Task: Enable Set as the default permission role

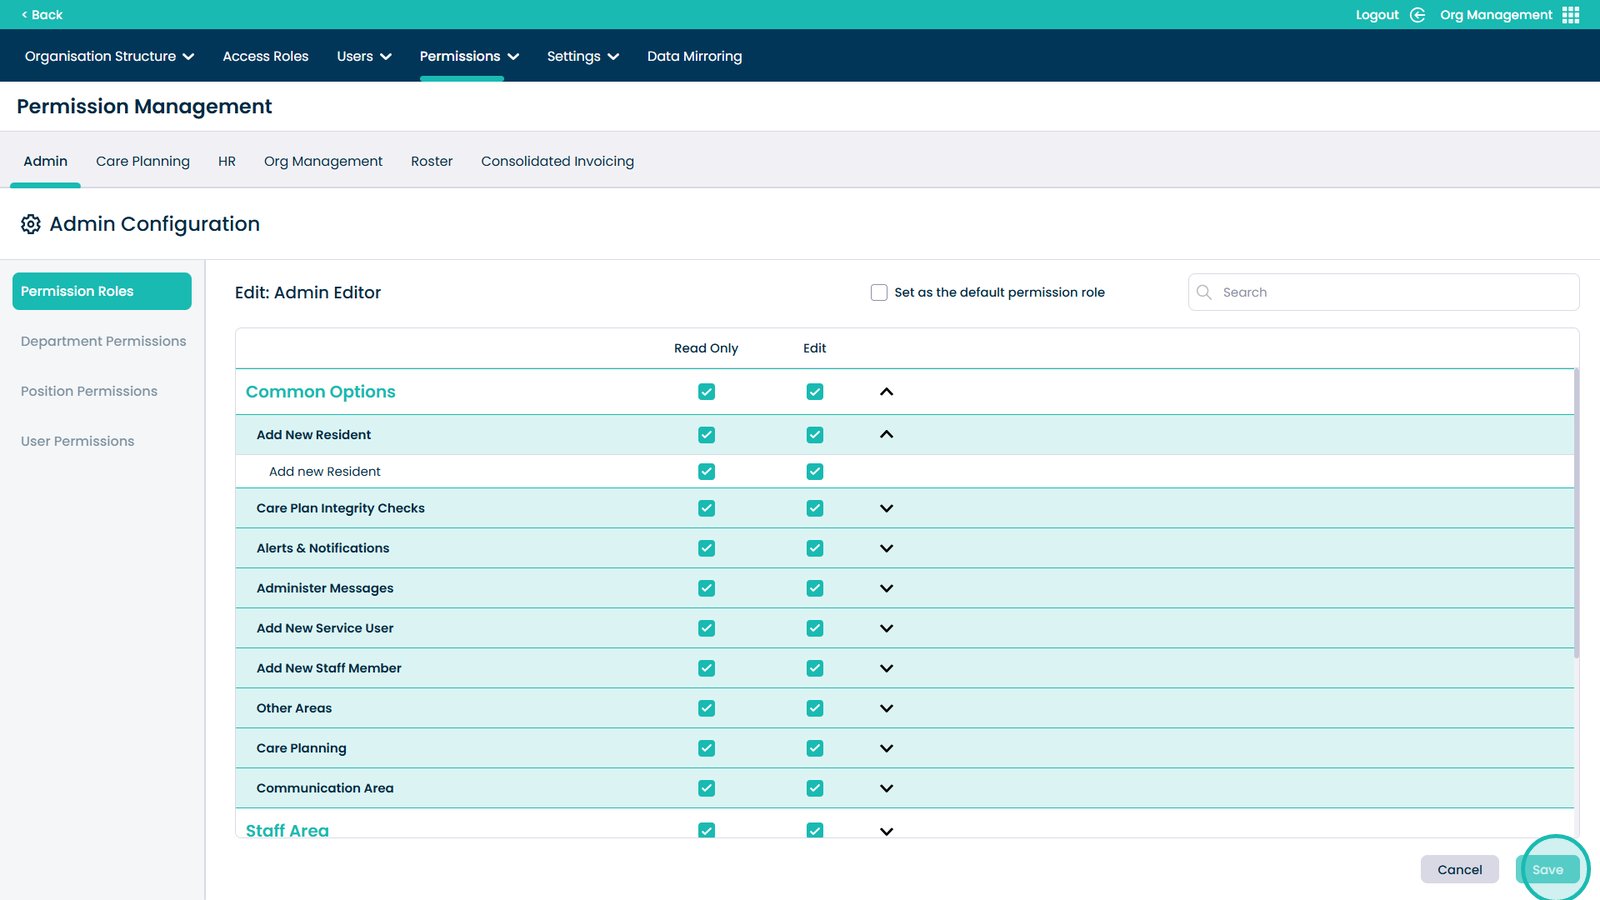Action: pyautogui.click(x=879, y=293)
